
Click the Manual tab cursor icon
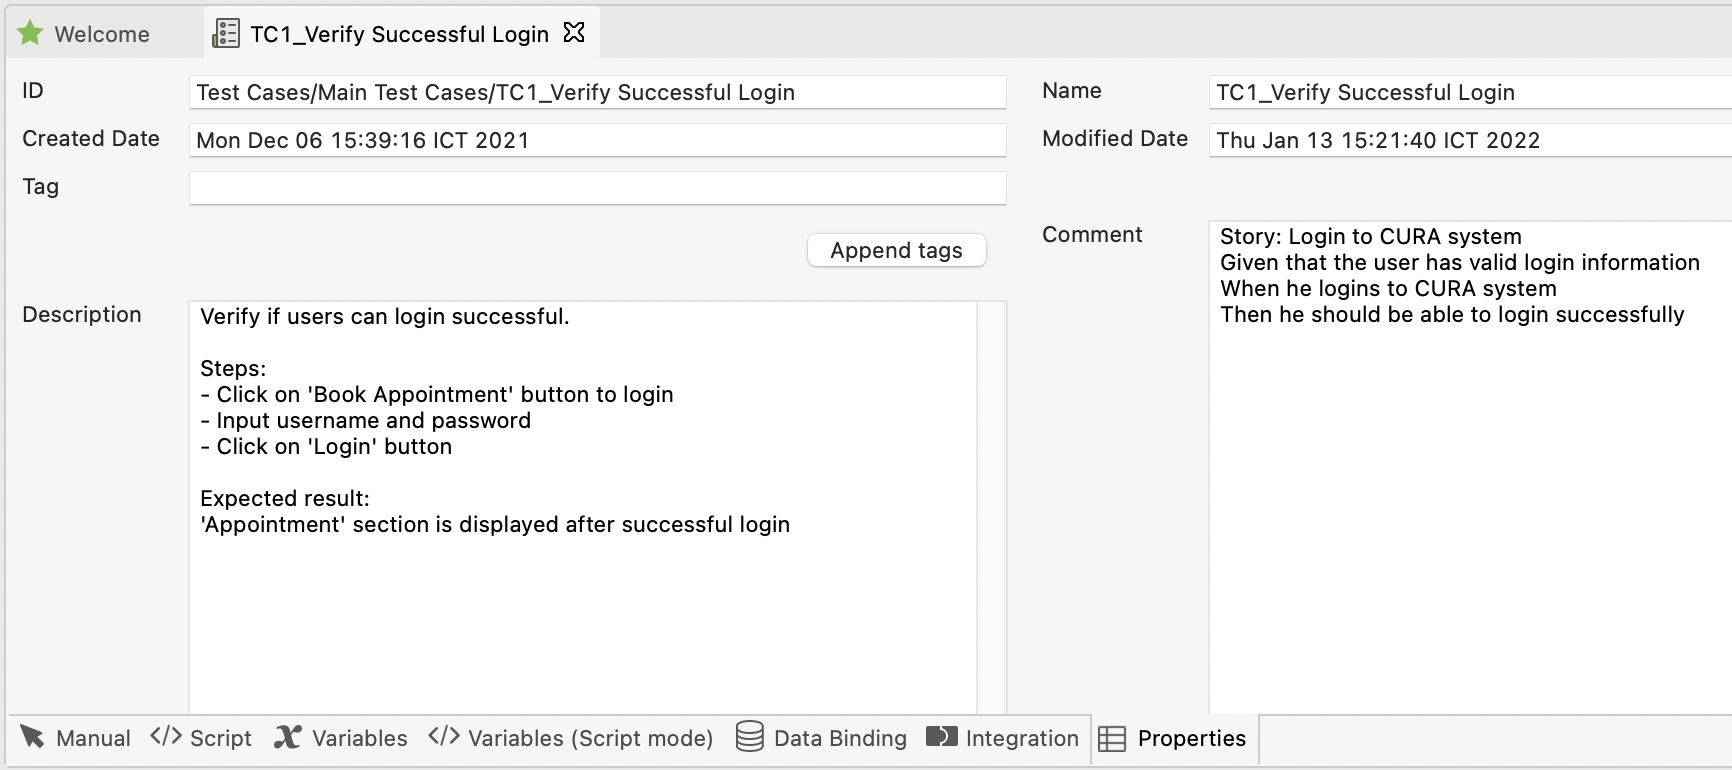(32, 737)
